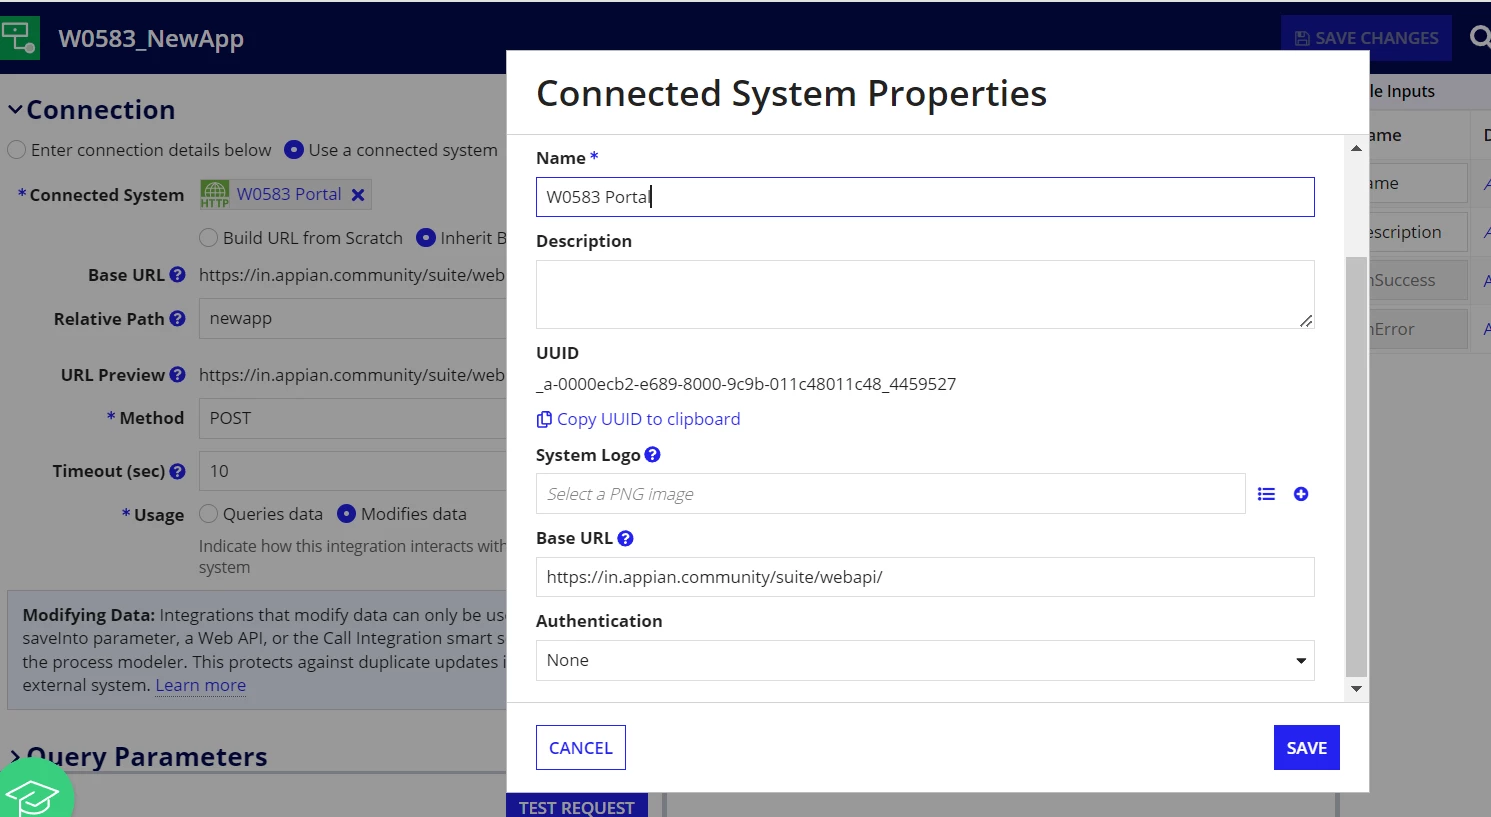This screenshot has height=817, width=1491.
Task: Open the Relative Path help icon
Action: pyautogui.click(x=177, y=319)
